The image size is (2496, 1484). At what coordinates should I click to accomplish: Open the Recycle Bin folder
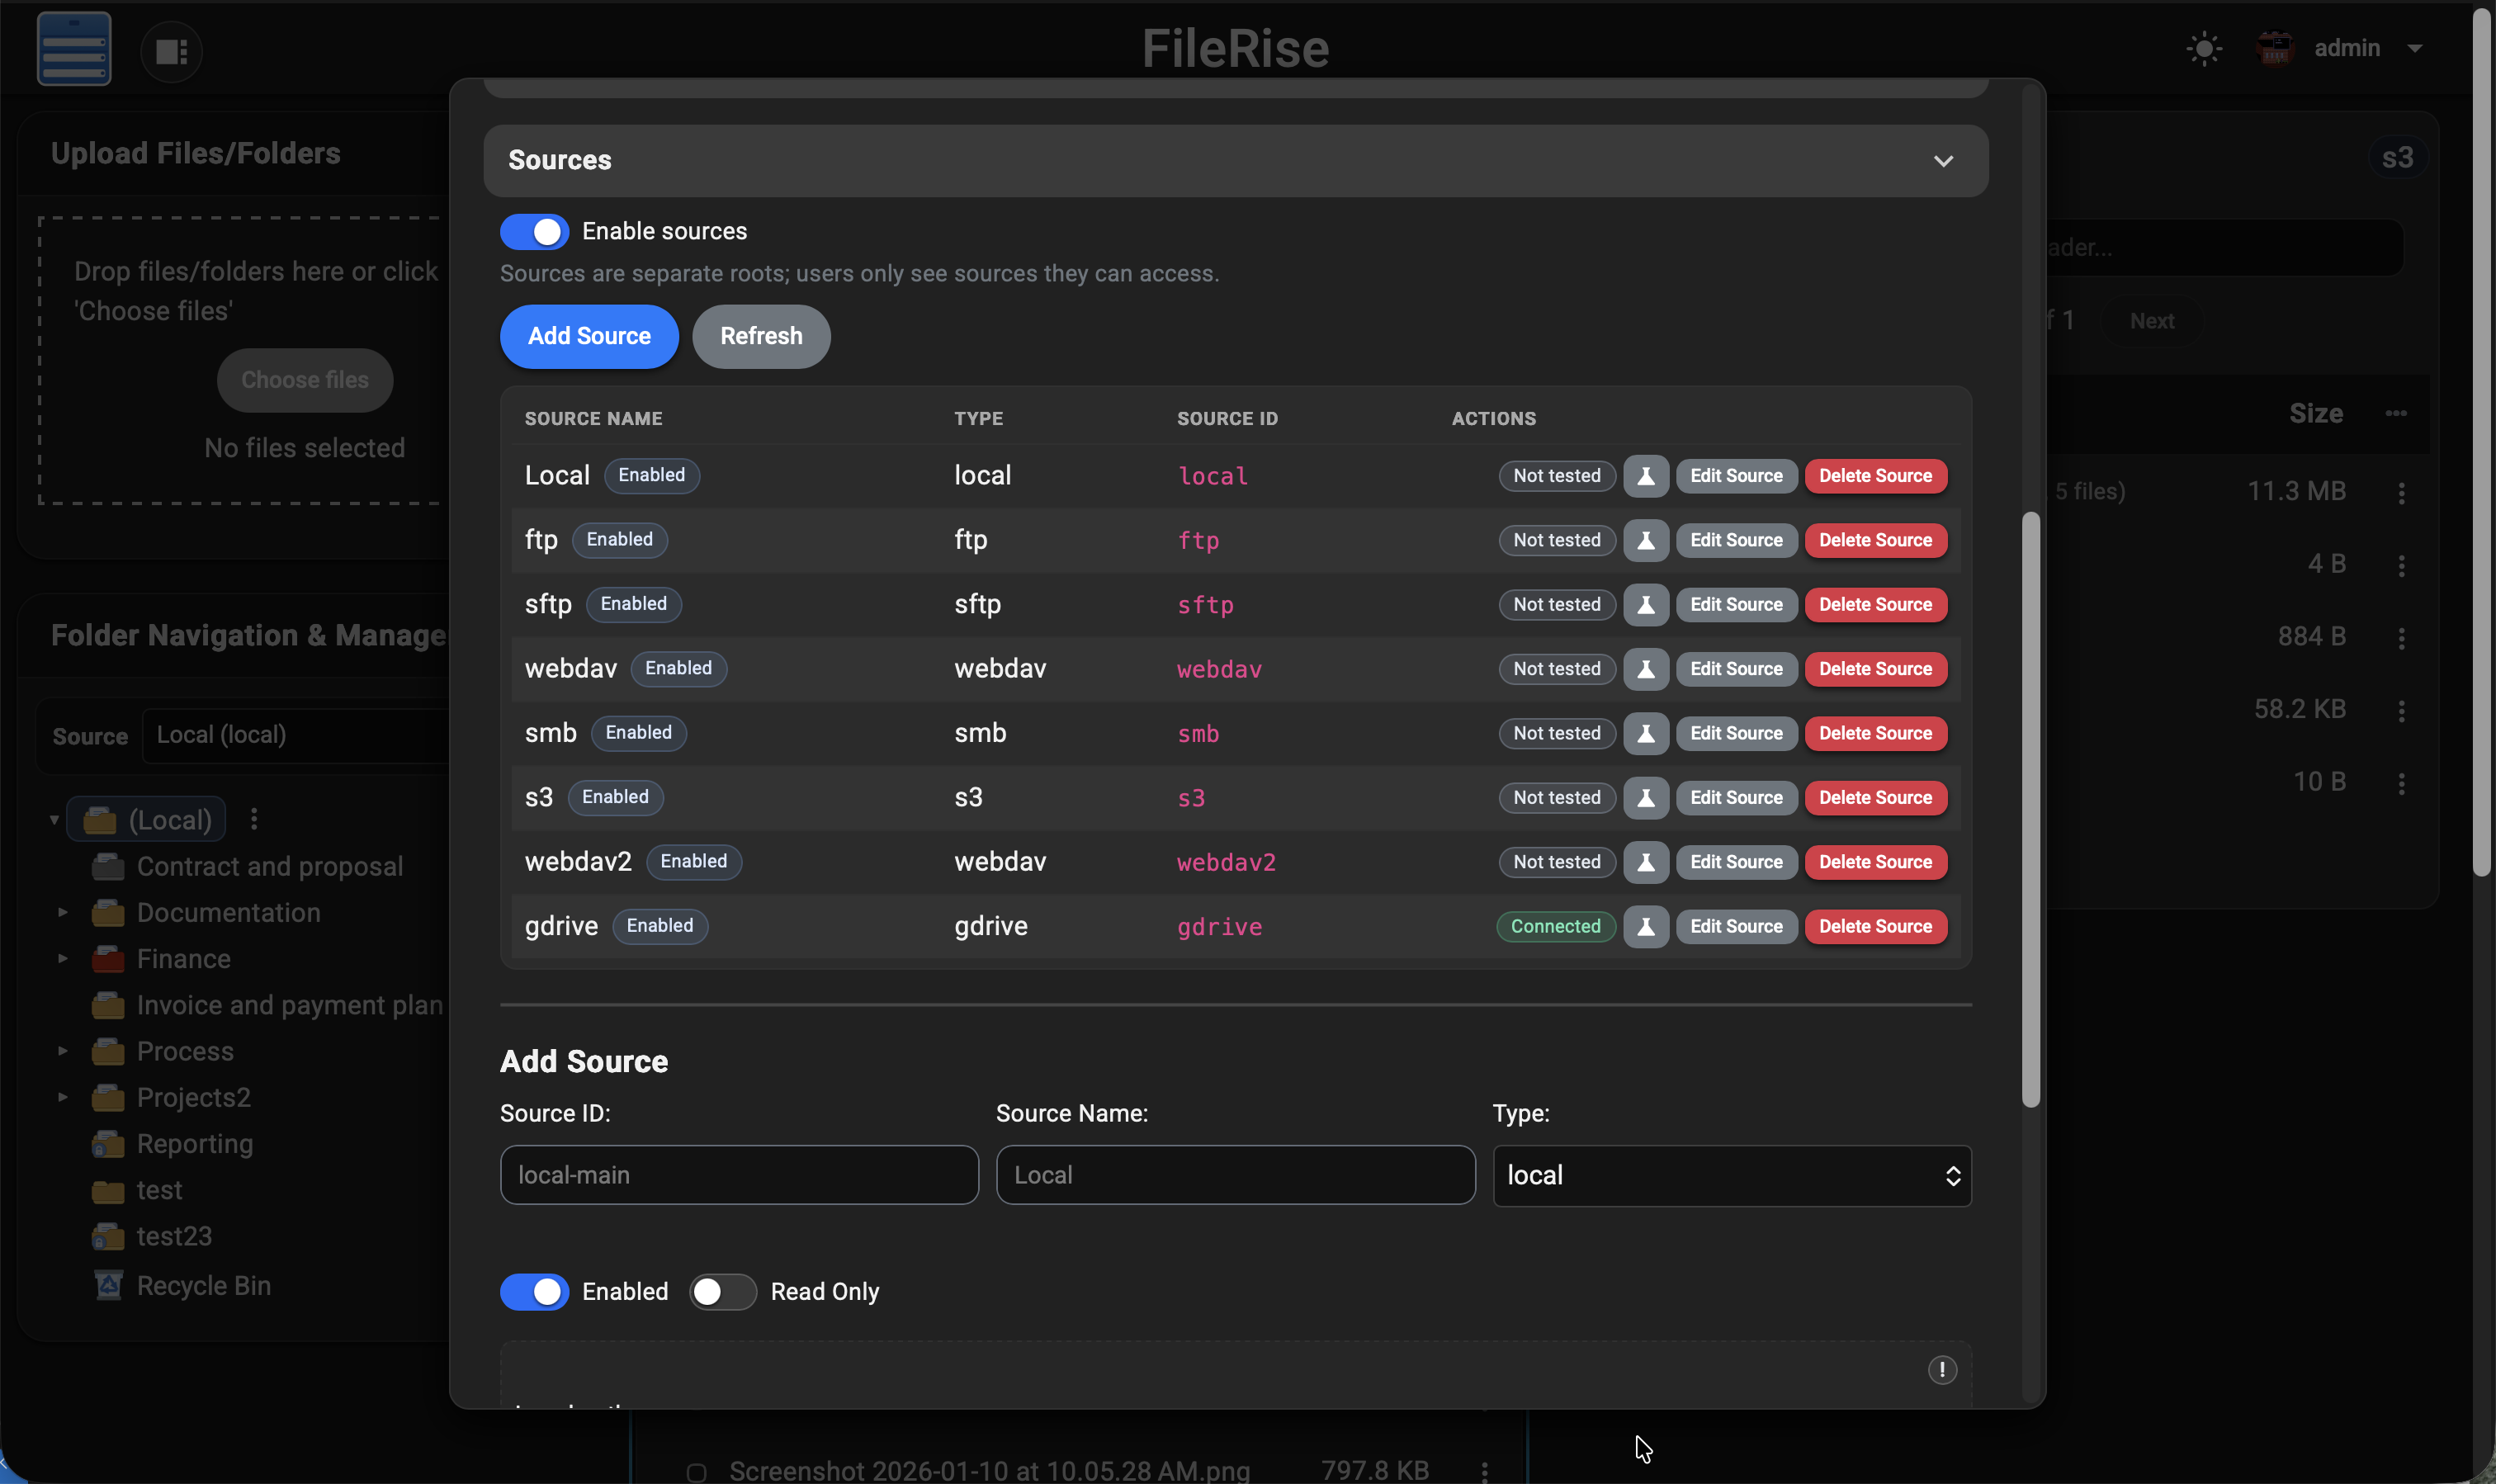[x=201, y=1285]
